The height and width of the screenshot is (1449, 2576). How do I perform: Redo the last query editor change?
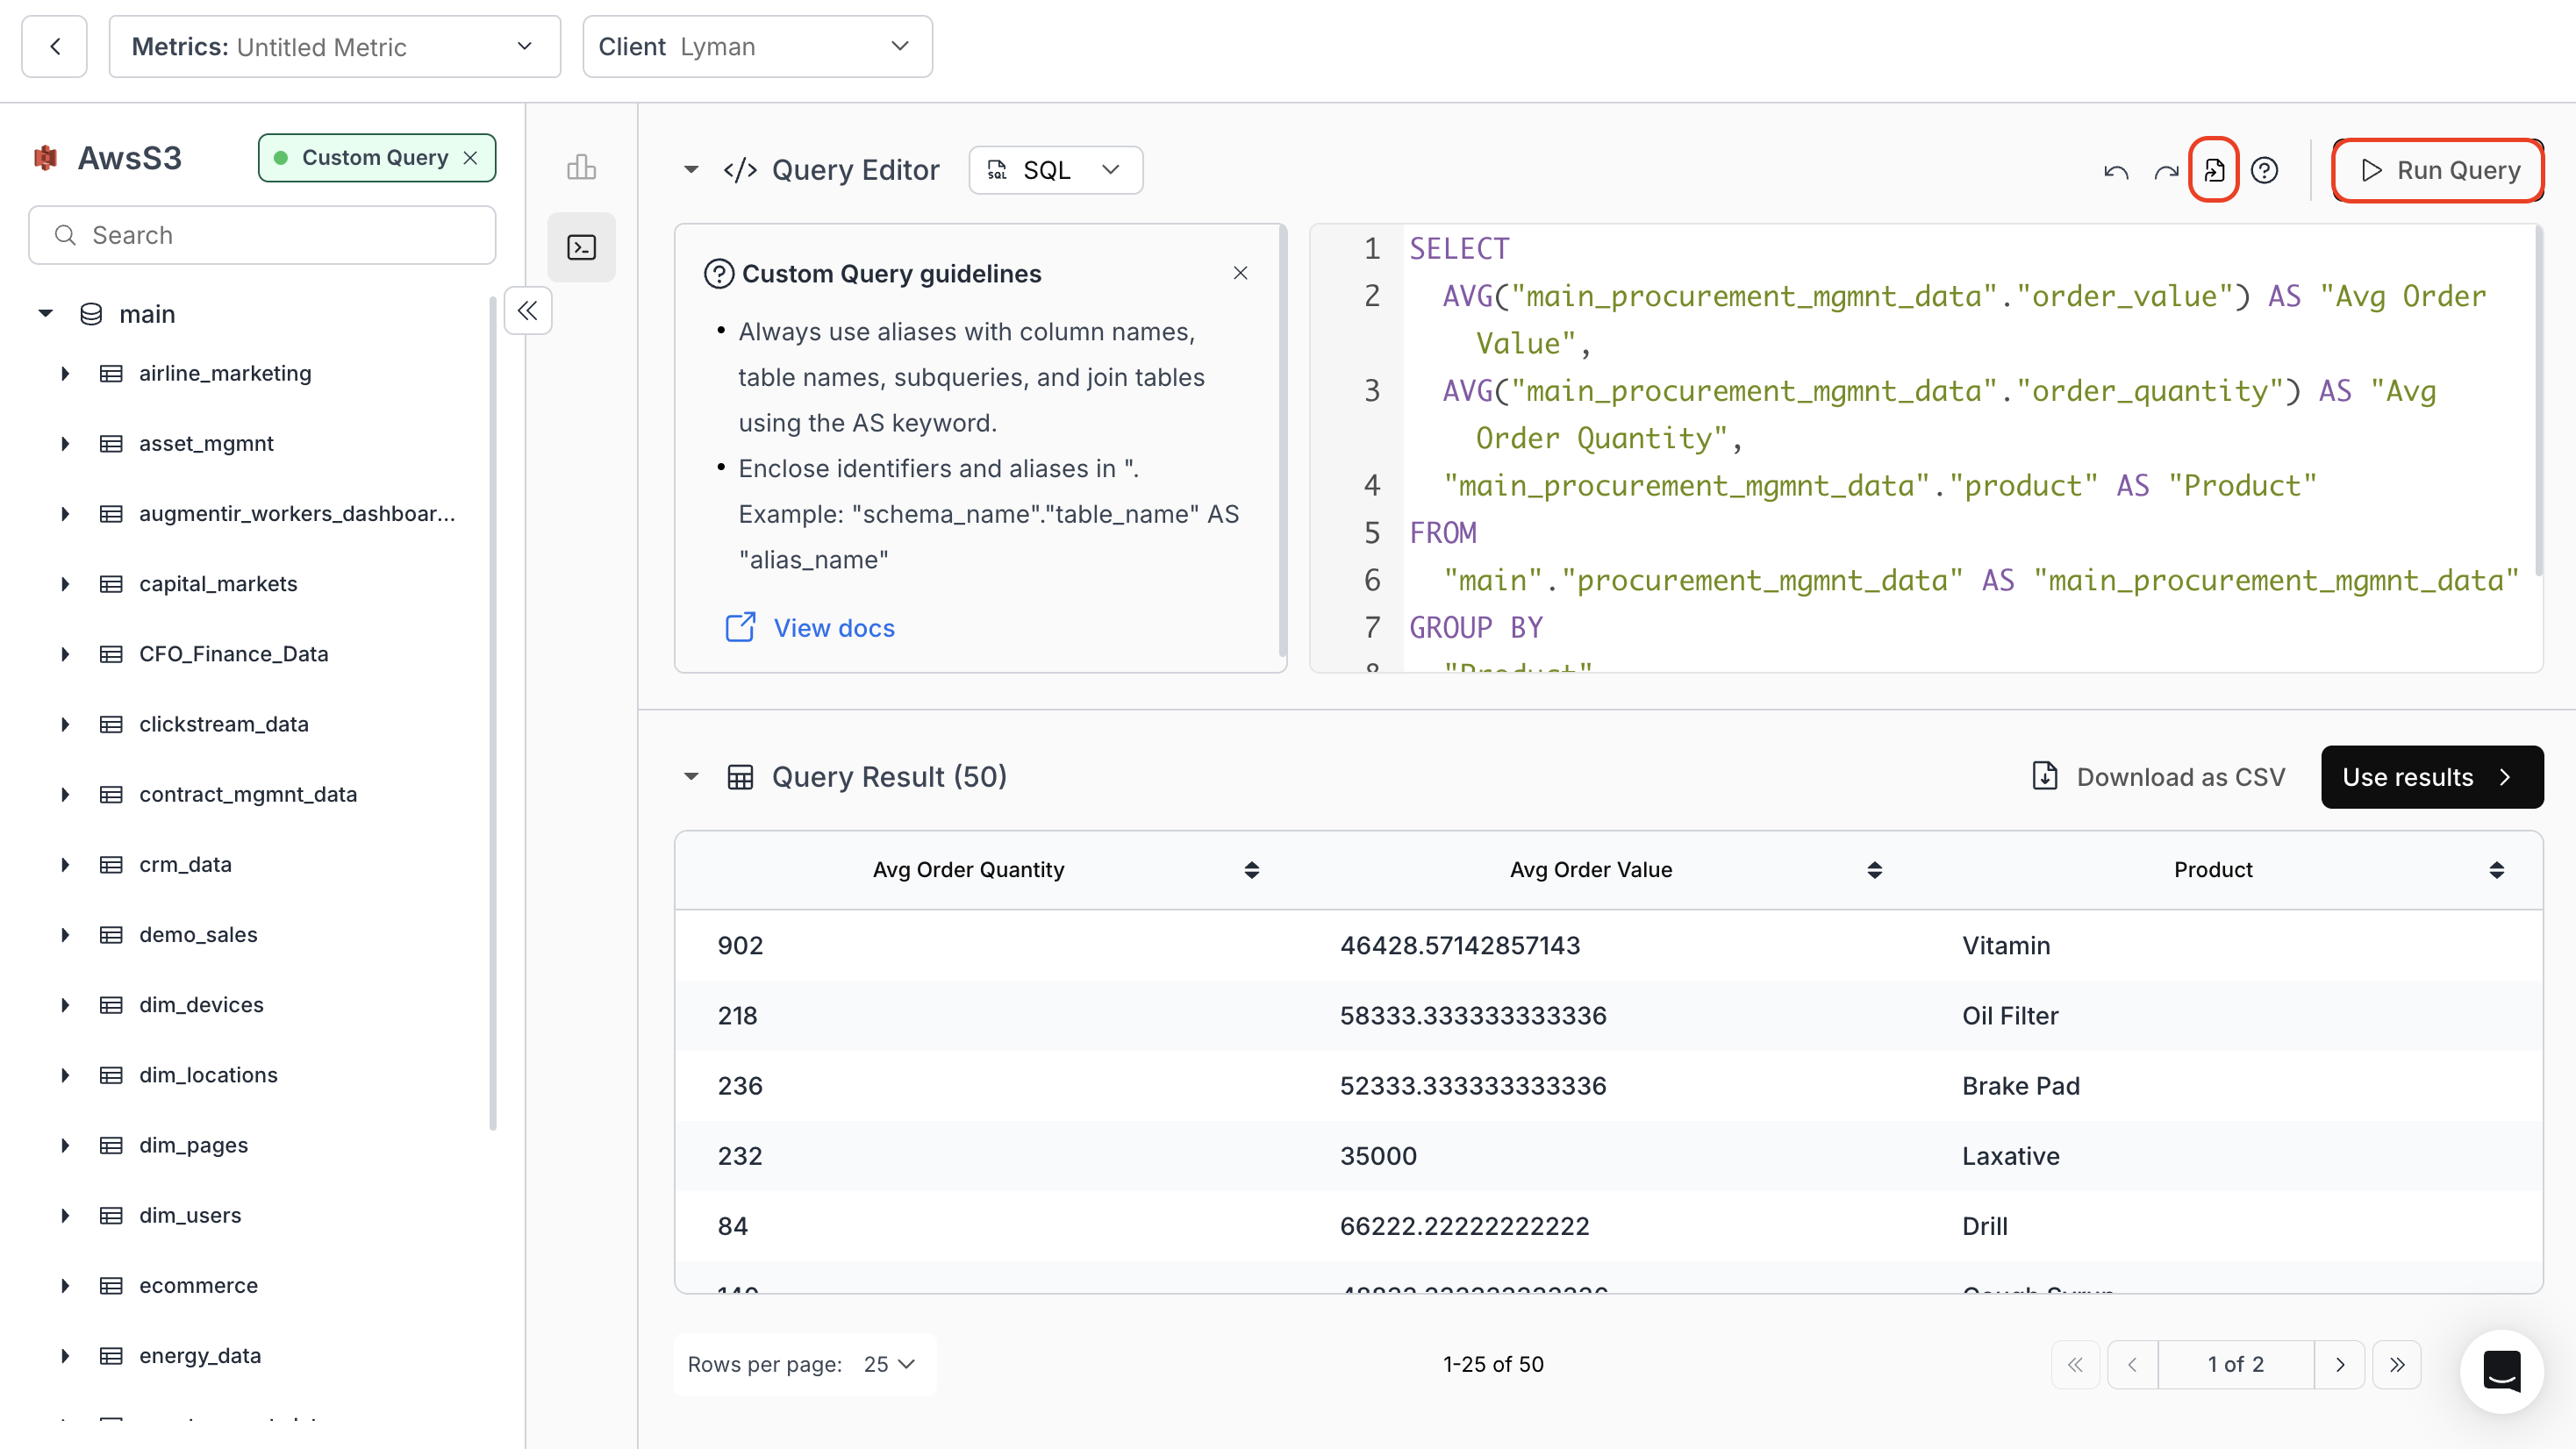2165,170
